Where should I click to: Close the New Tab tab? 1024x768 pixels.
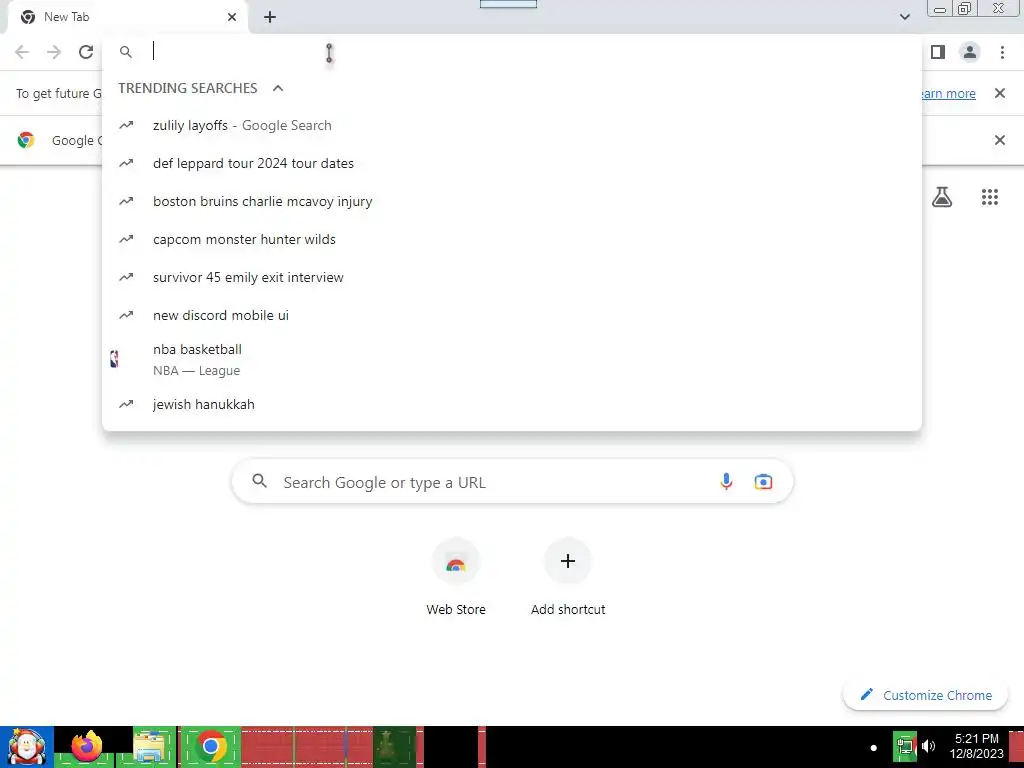pos(232,17)
